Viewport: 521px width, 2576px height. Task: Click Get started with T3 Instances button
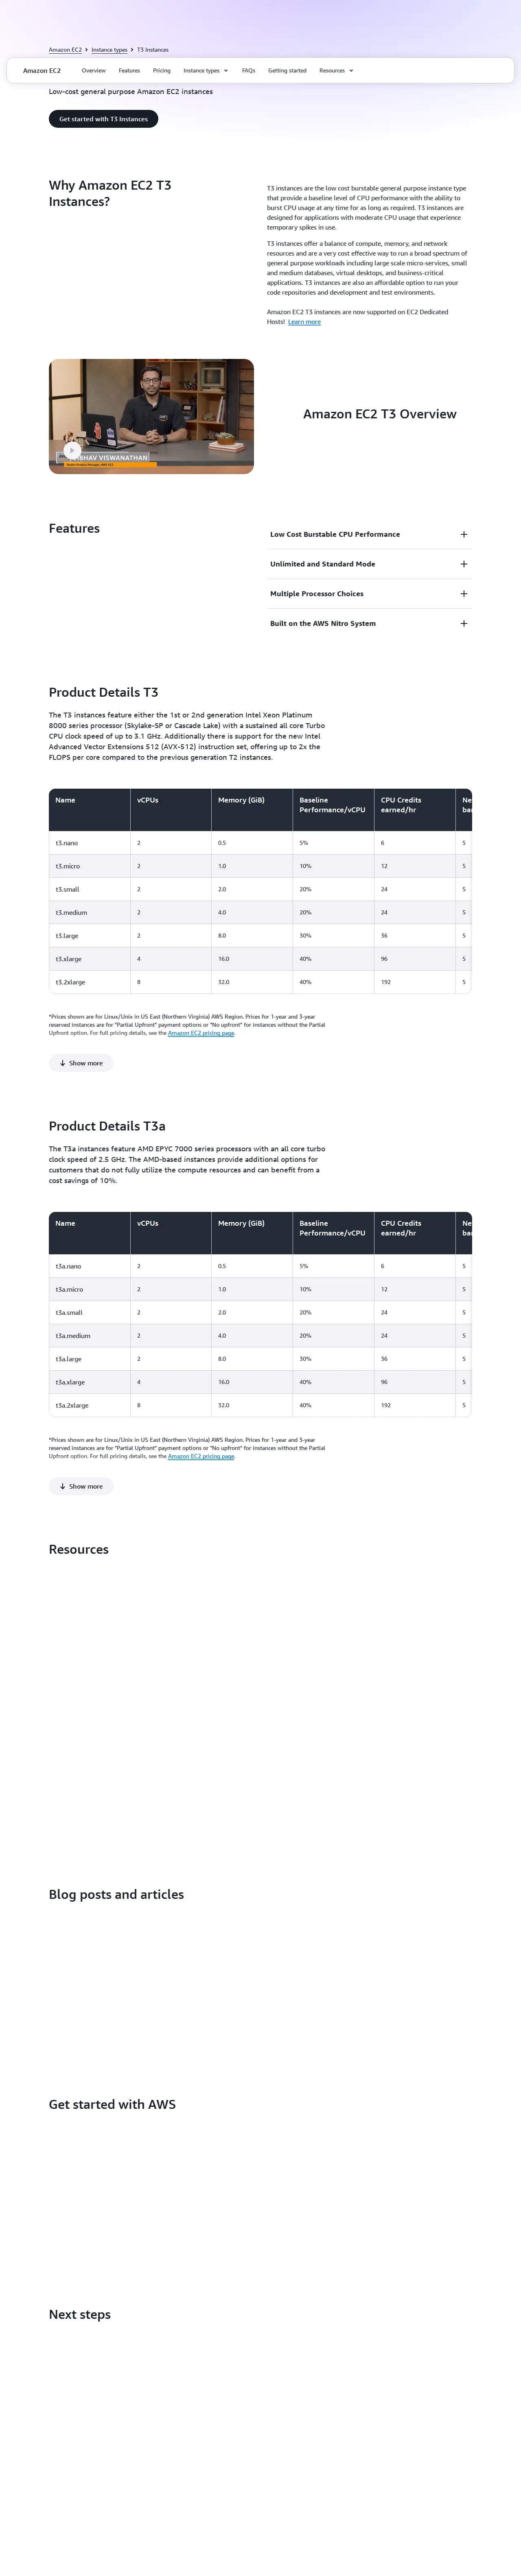click(x=103, y=119)
